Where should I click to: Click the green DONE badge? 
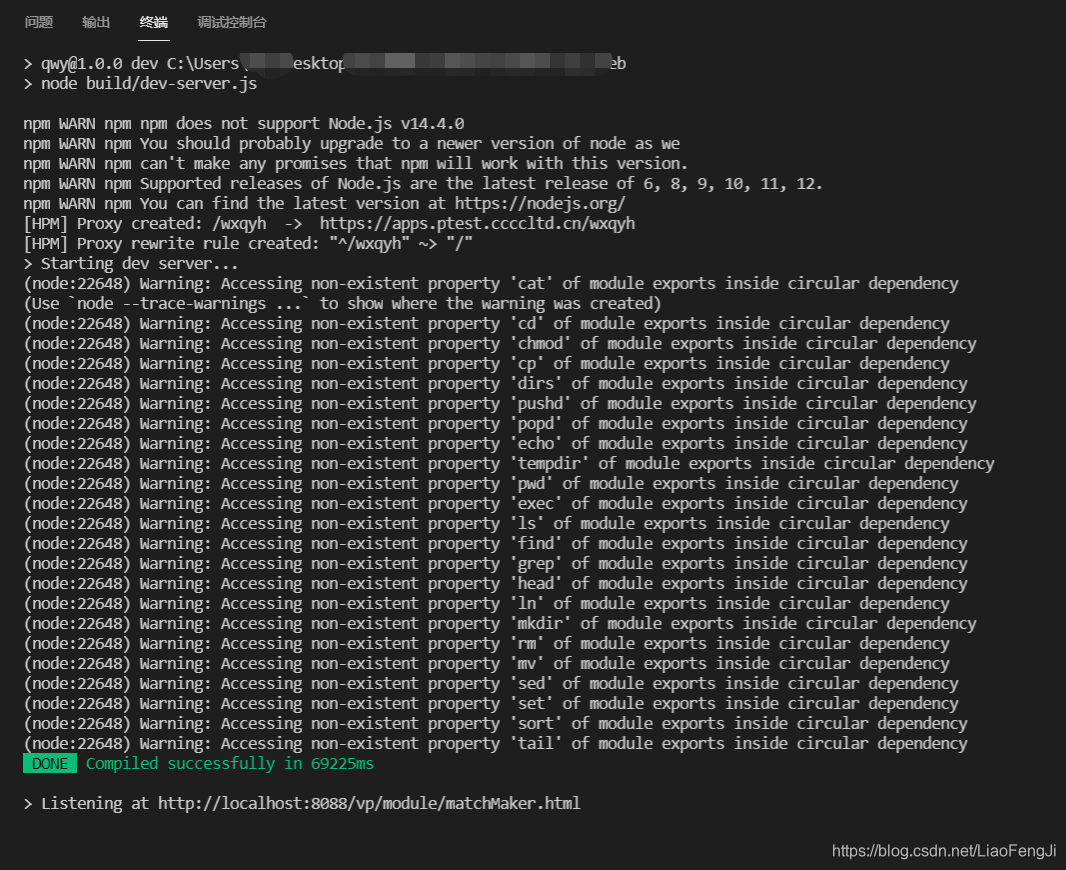(50, 763)
